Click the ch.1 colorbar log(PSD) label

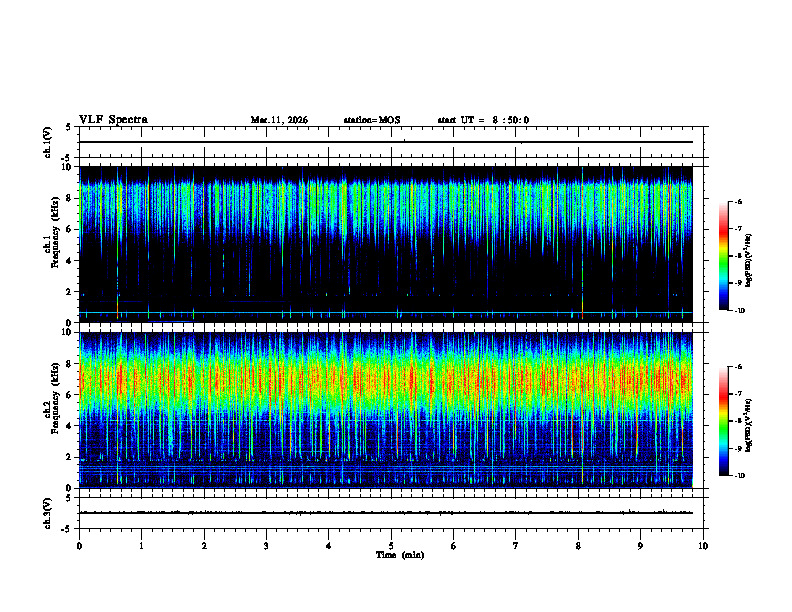point(749,261)
